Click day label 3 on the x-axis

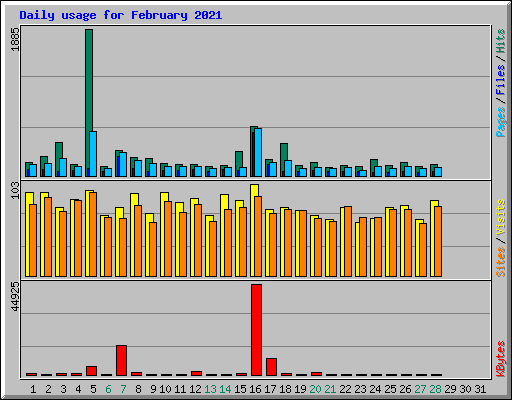63,389
